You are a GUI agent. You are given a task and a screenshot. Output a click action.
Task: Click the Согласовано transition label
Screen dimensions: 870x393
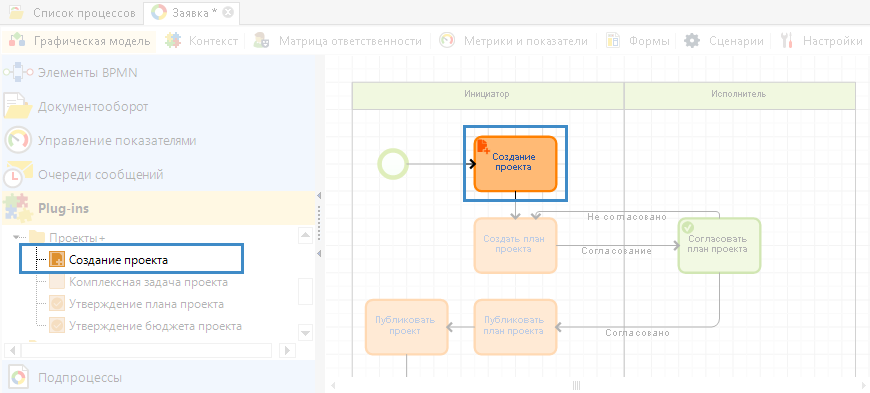pyautogui.click(x=638, y=333)
